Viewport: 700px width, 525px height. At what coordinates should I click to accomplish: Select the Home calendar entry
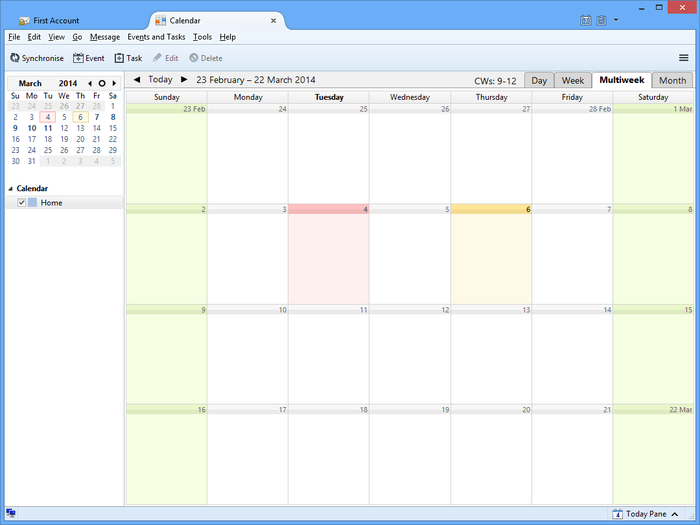point(64,203)
